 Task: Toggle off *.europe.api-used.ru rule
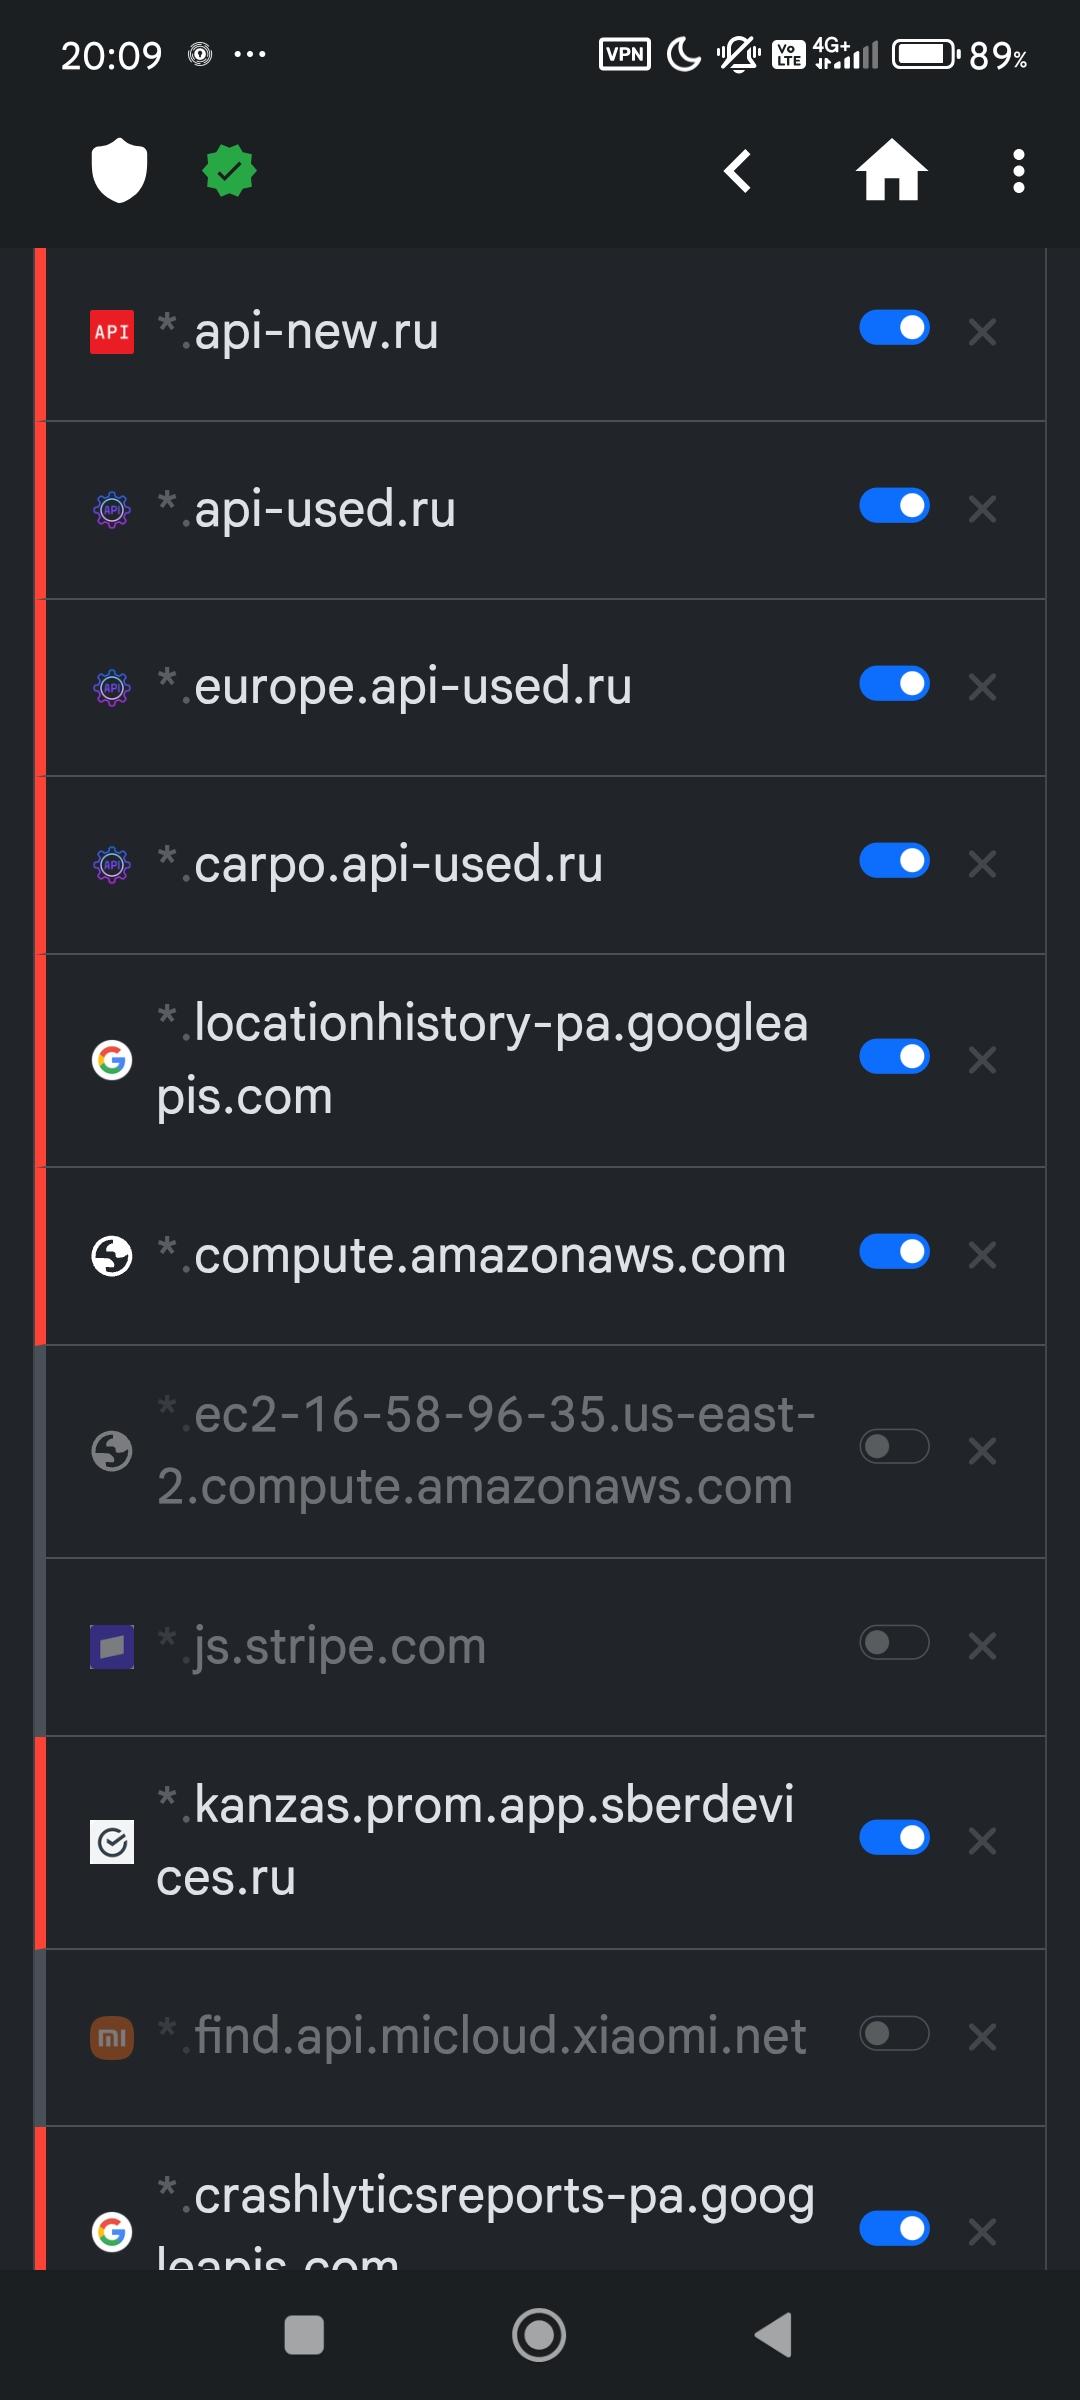pos(894,684)
